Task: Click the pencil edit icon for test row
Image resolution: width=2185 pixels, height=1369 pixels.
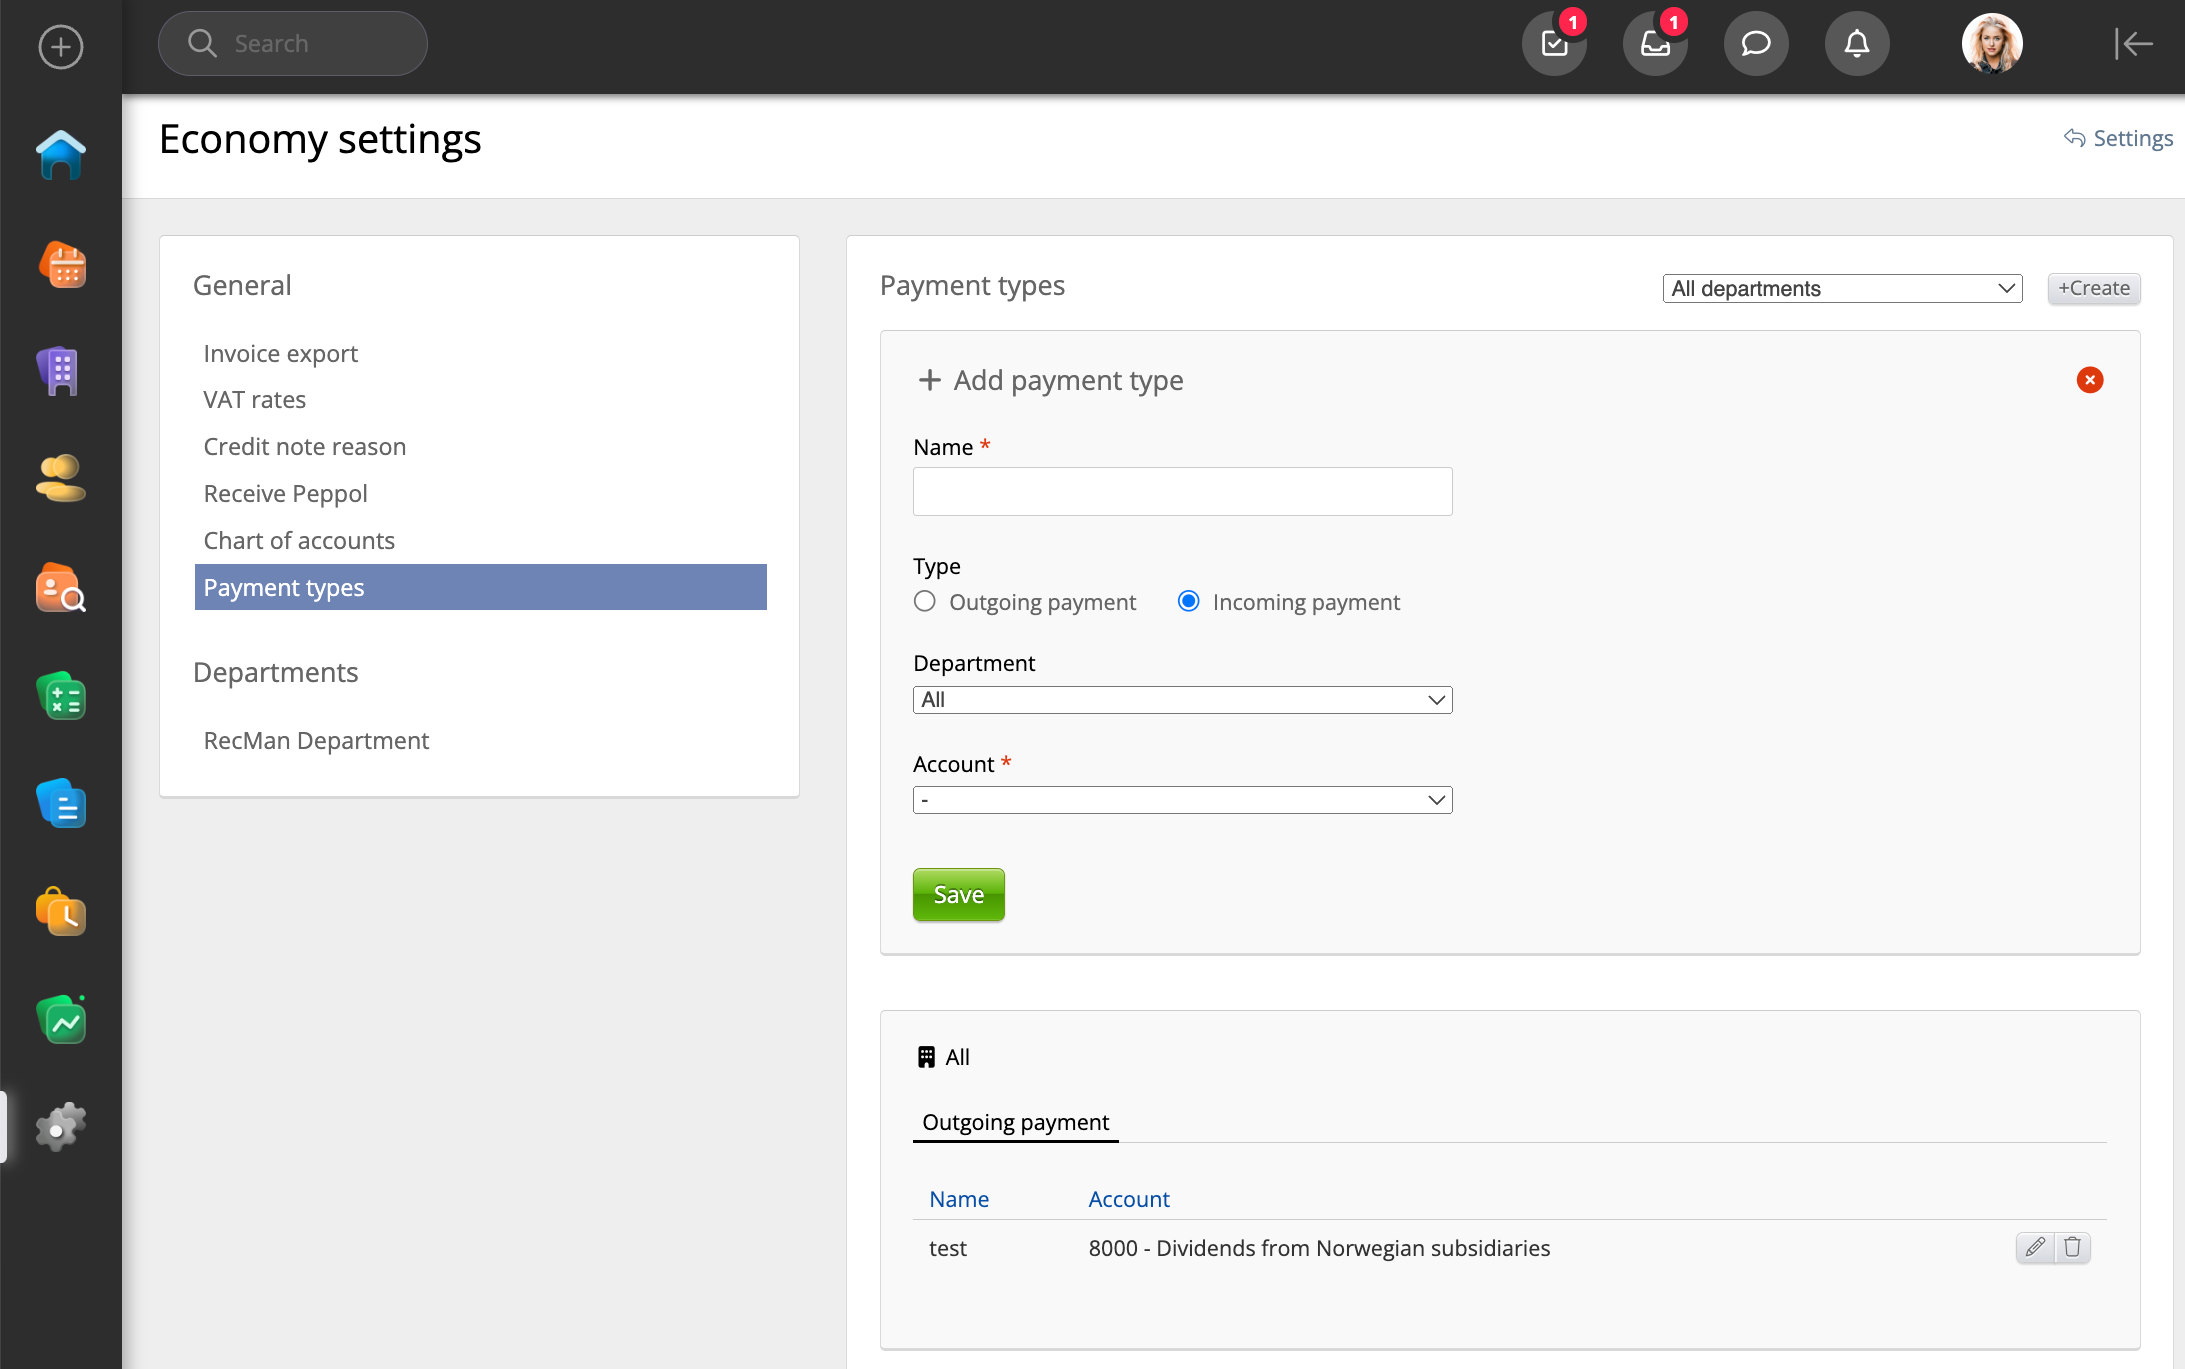Action: point(2034,1247)
